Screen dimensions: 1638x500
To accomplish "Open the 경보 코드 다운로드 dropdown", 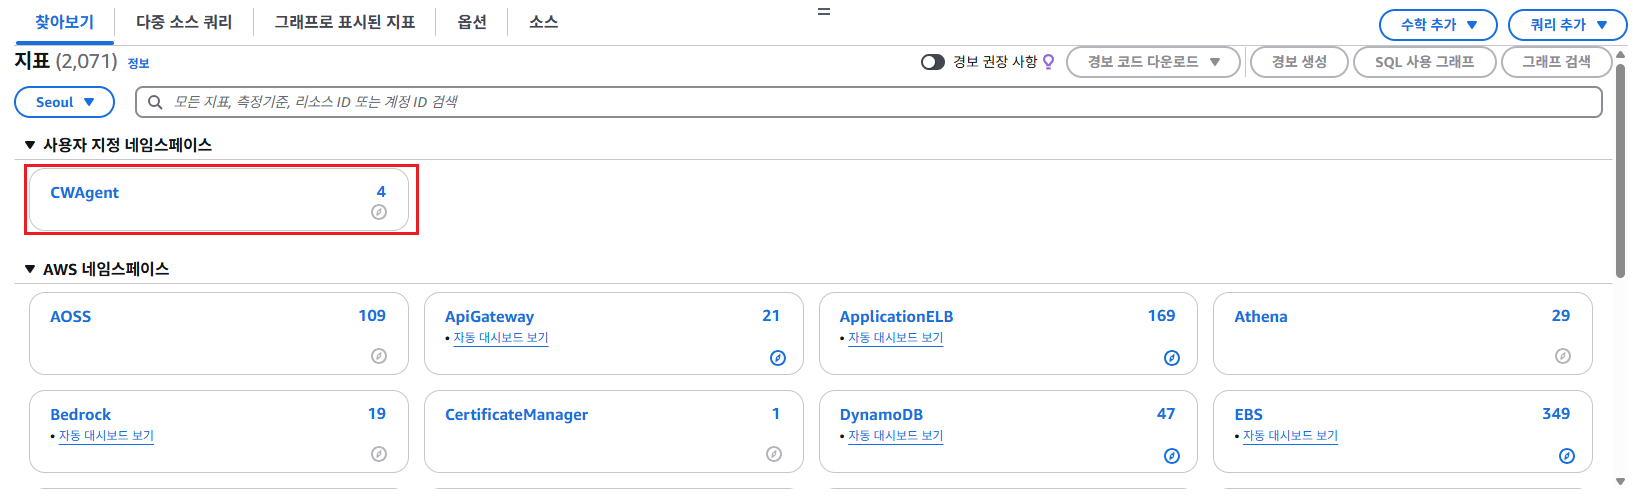I will click(x=1153, y=62).
